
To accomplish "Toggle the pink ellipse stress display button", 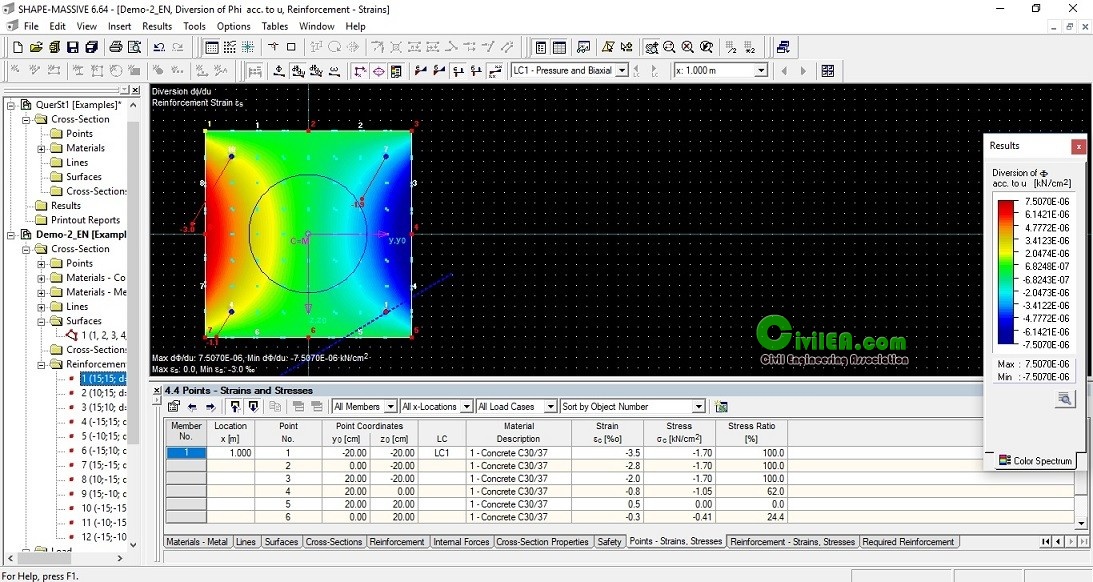I will [378, 71].
